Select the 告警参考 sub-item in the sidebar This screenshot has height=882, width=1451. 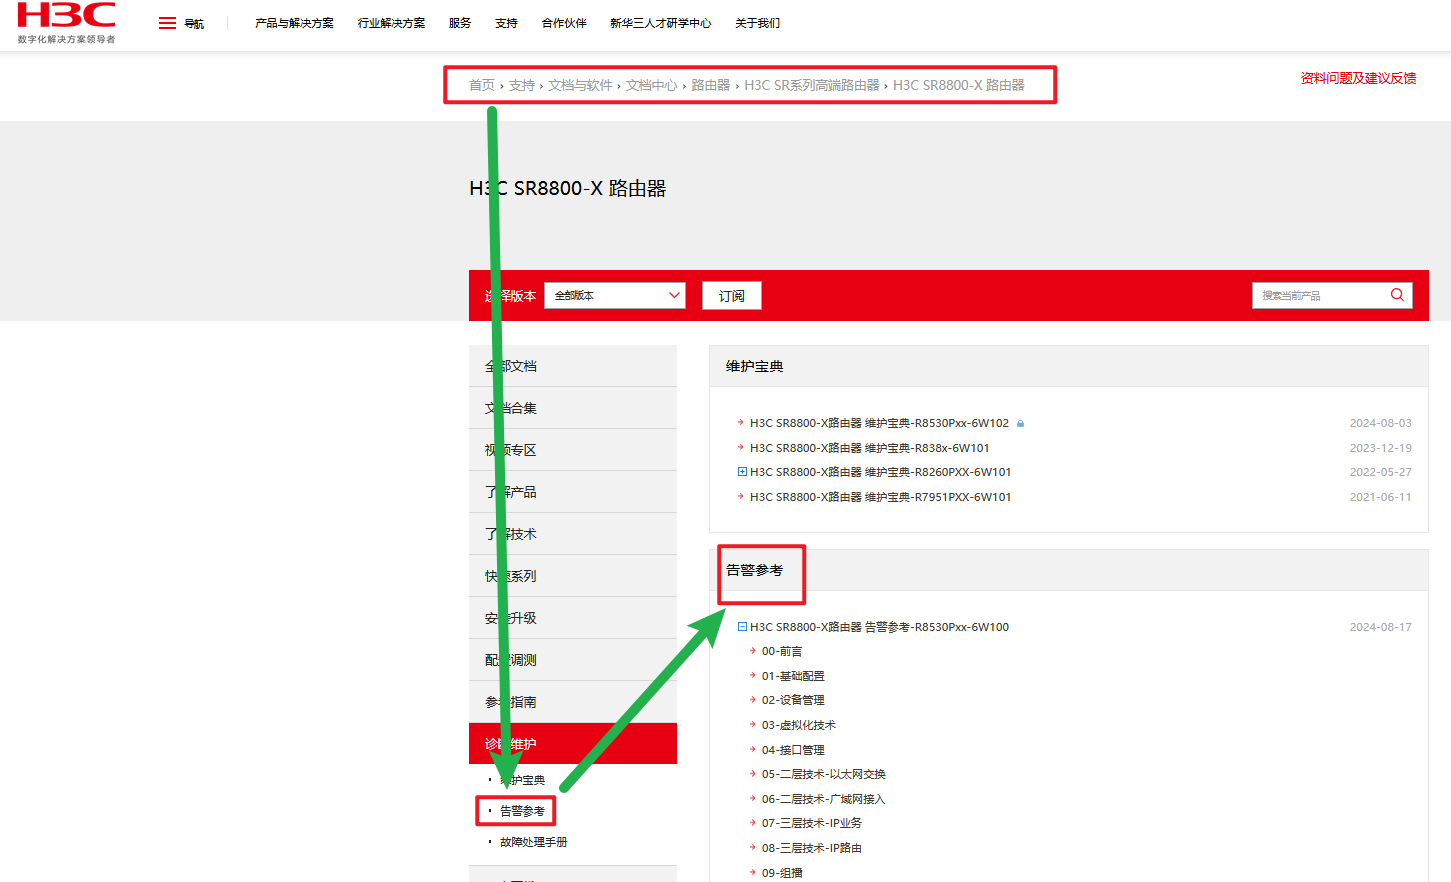pyautogui.click(x=522, y=811)
